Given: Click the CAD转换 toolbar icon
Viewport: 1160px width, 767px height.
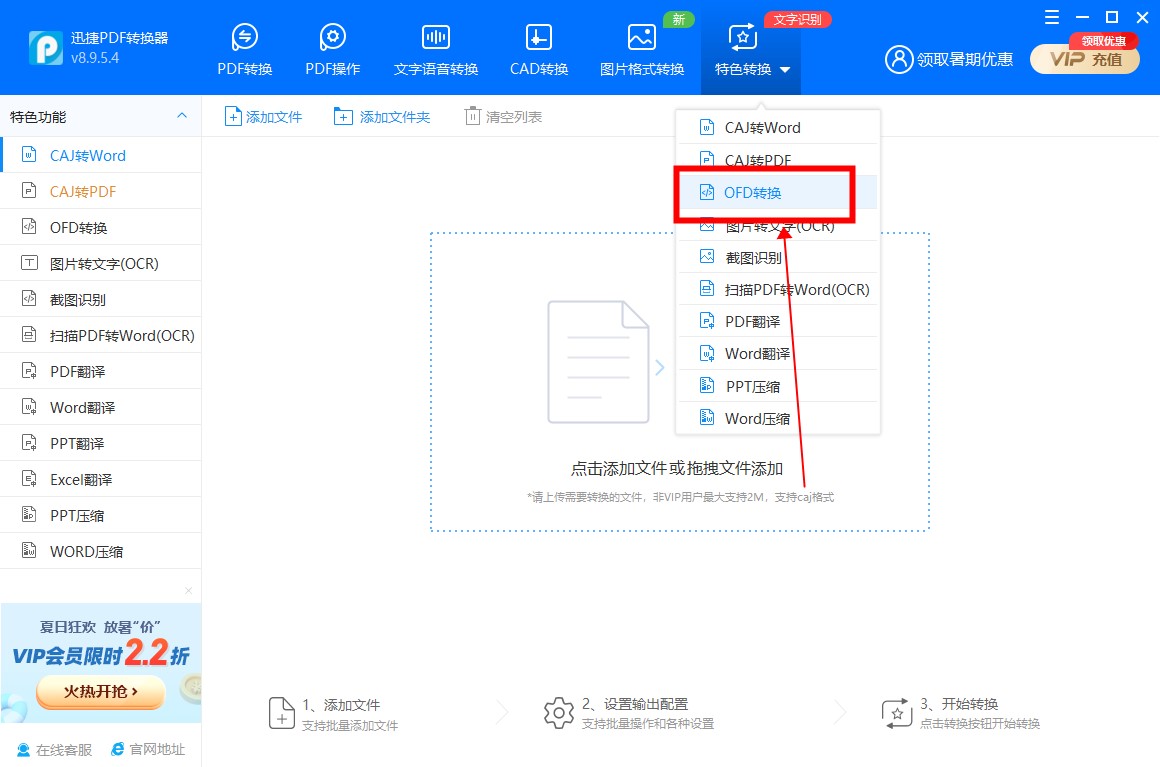Looking at the screenshot, I should pos(539,38).
